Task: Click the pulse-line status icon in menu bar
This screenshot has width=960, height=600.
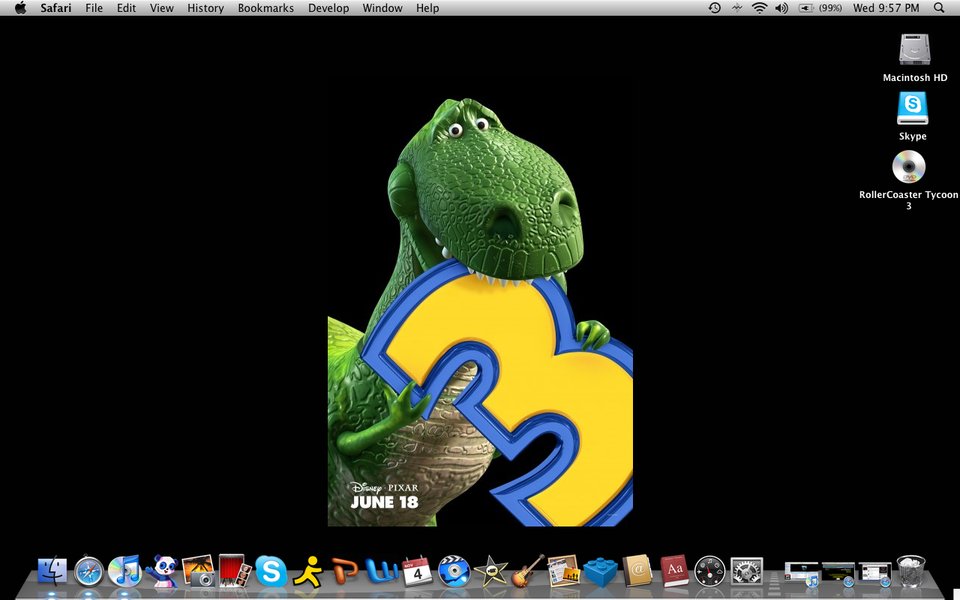Action: (737, 8)
